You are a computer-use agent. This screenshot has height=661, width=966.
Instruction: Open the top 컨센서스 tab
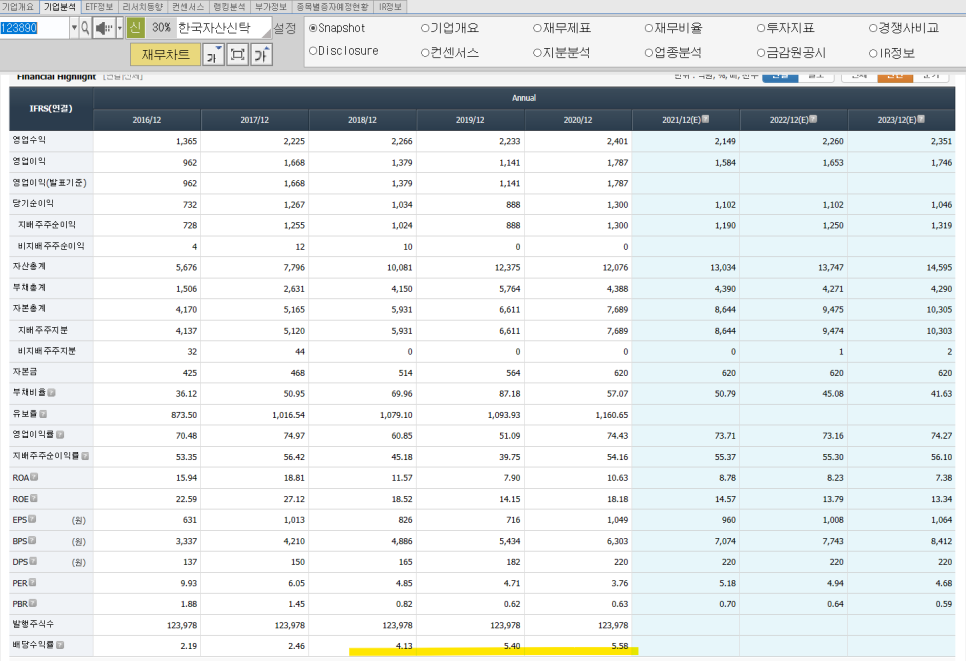(188, 7)
